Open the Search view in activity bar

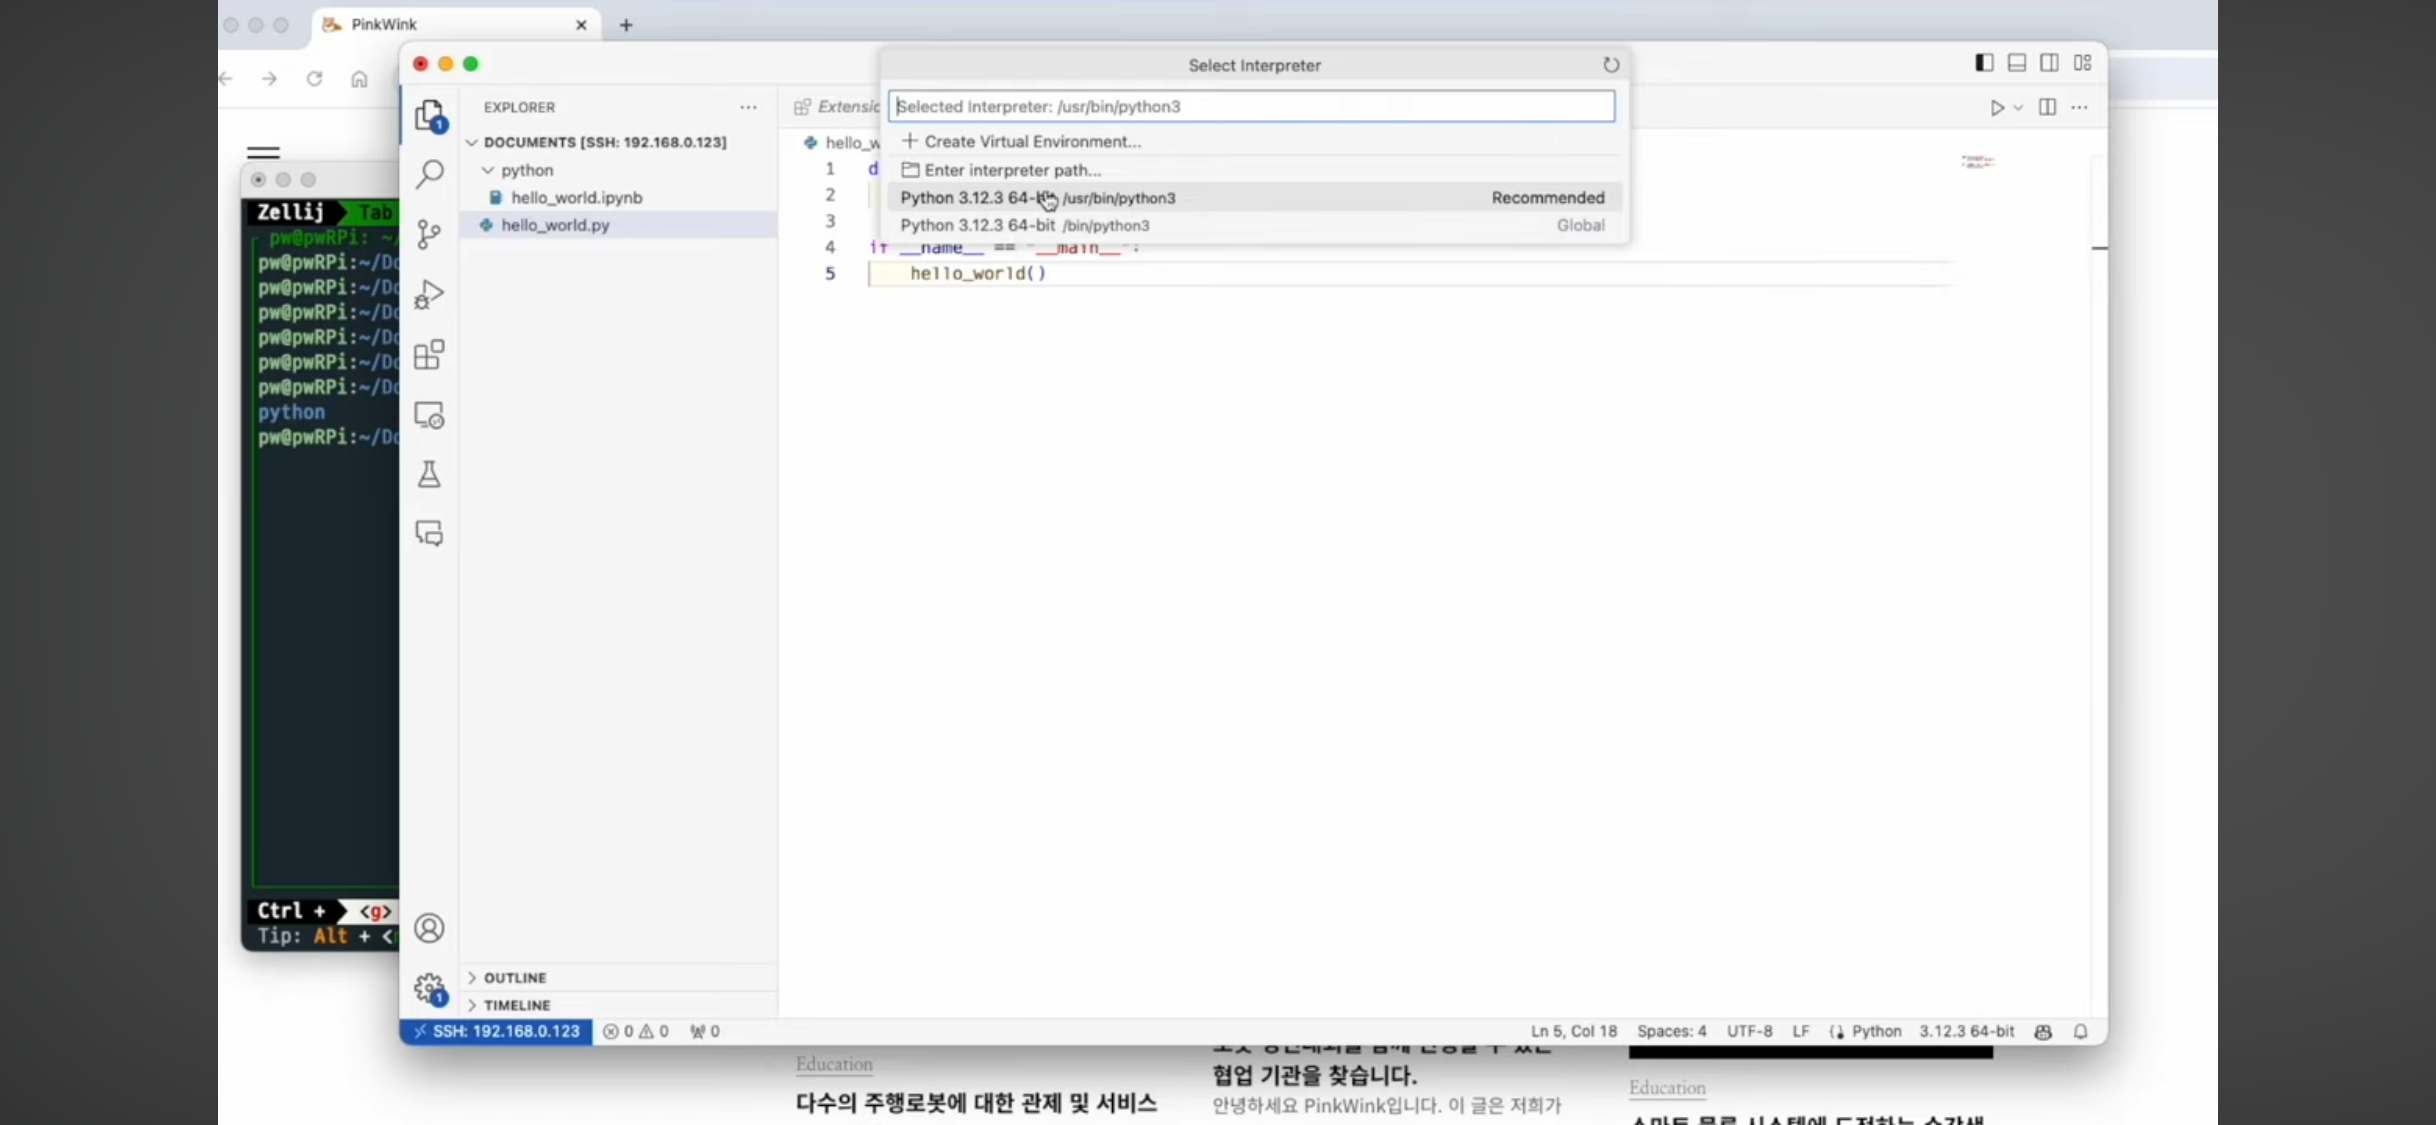pos(429,175)
